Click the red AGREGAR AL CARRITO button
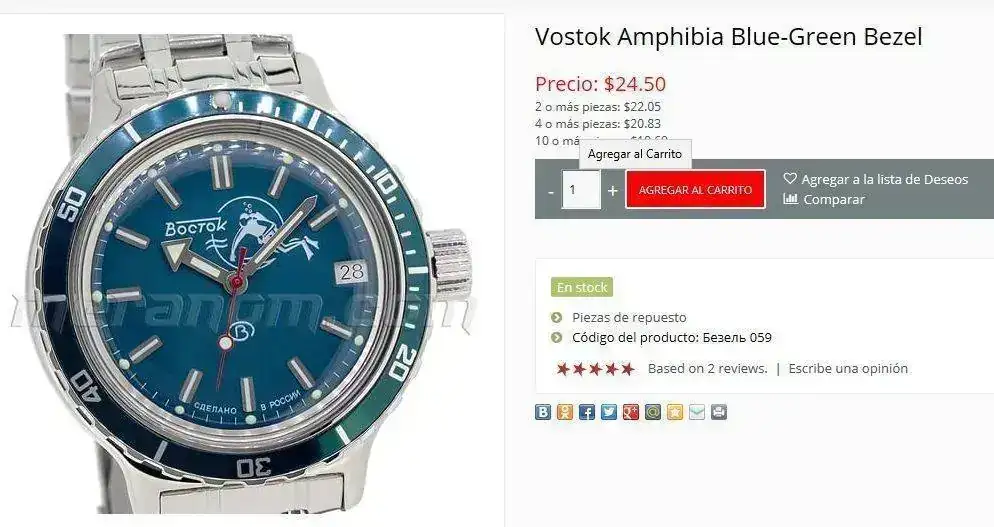 pos(695,189)
